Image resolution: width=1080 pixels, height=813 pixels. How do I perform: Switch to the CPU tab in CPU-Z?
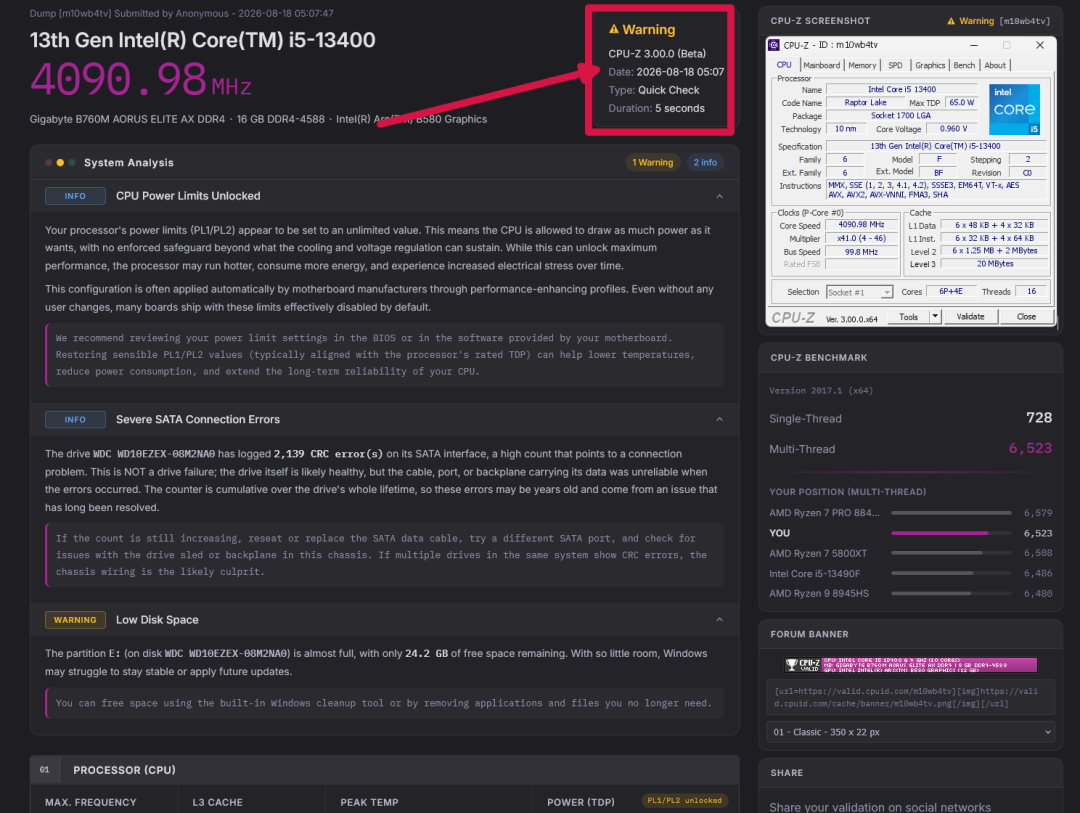[x=784, y=65]
